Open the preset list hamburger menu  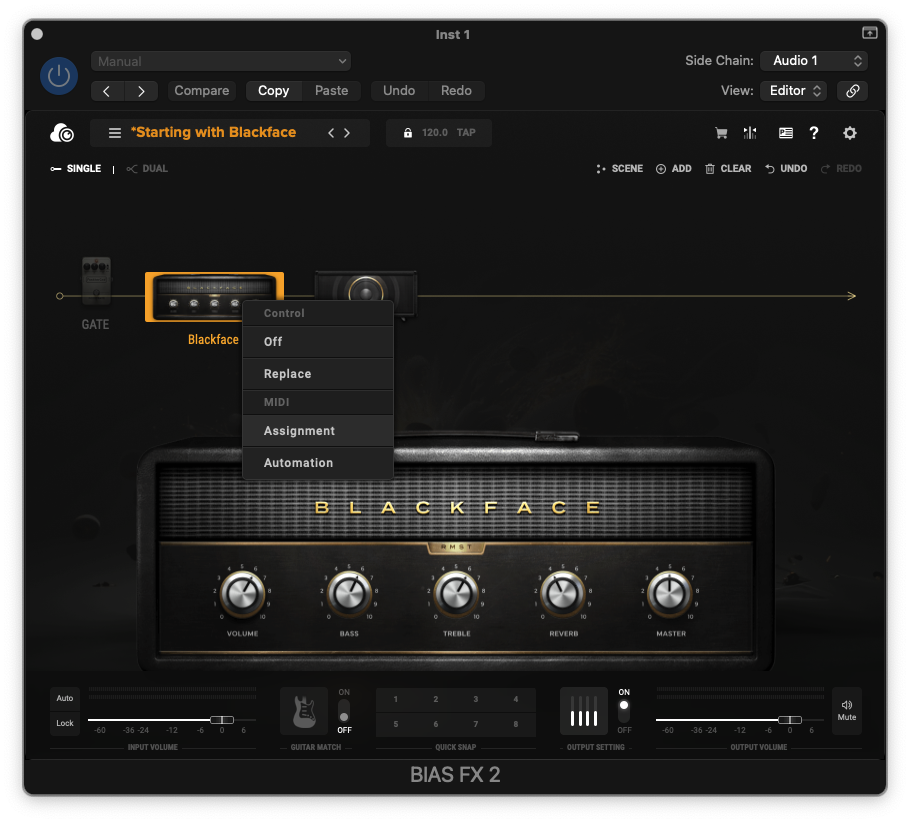pyautogui.click(x=115, y=133)
